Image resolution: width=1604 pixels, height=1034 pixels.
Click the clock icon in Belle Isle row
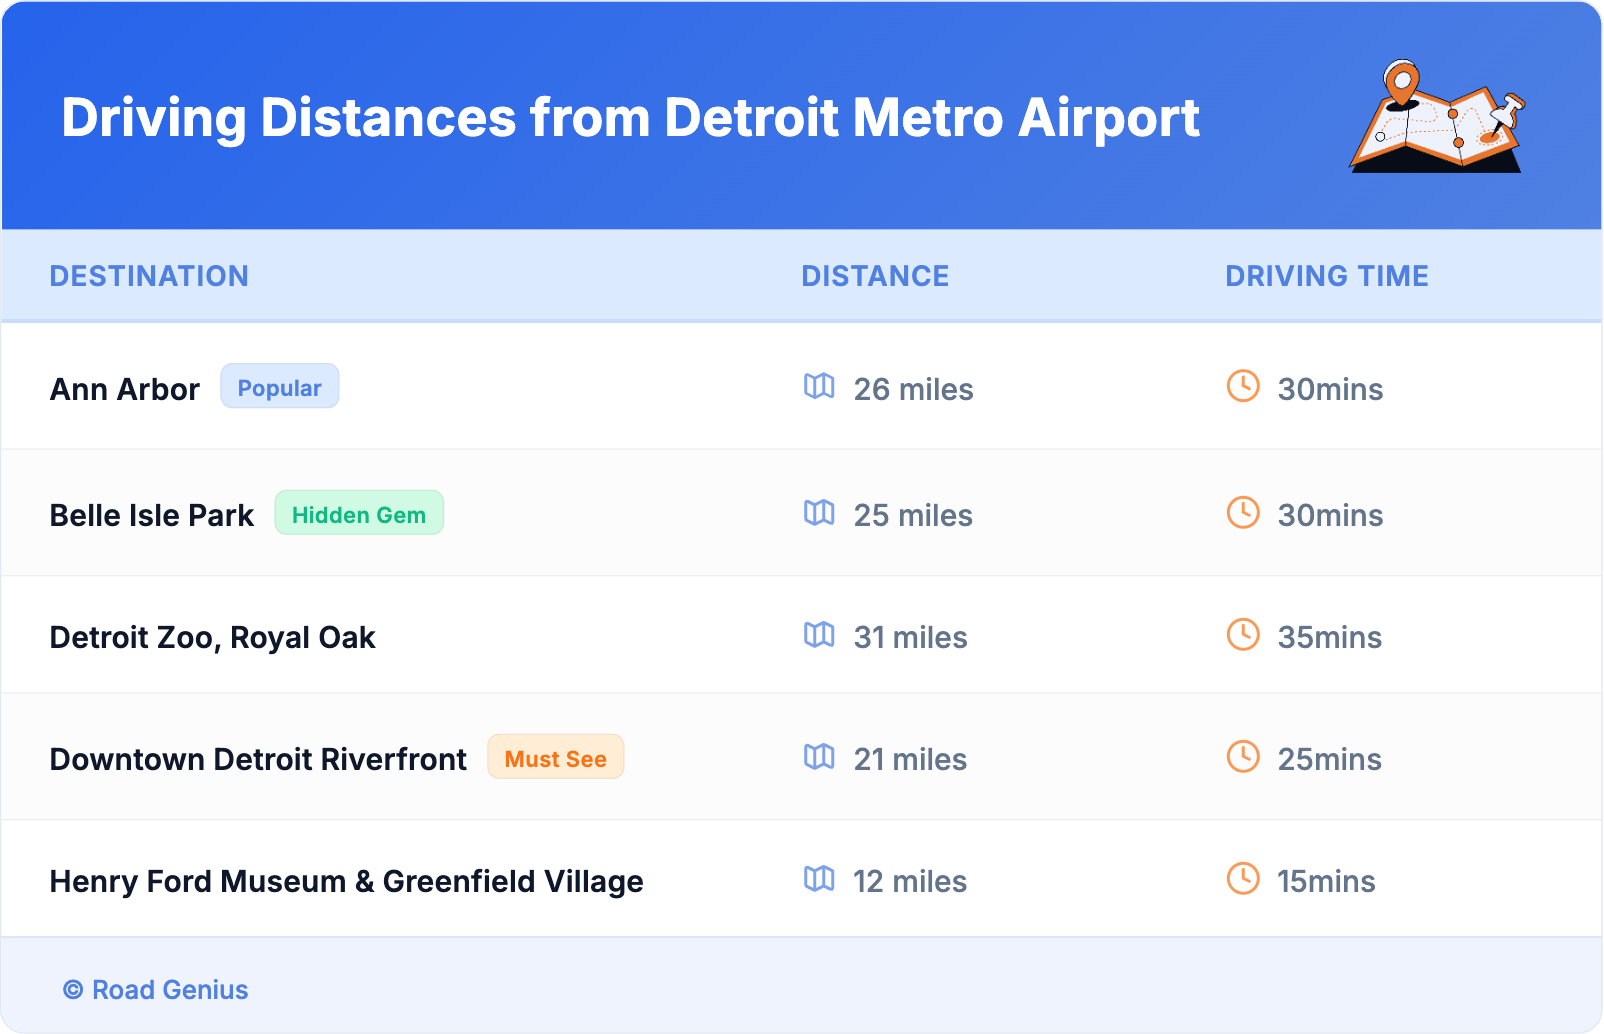click(x=1243, y=513)
